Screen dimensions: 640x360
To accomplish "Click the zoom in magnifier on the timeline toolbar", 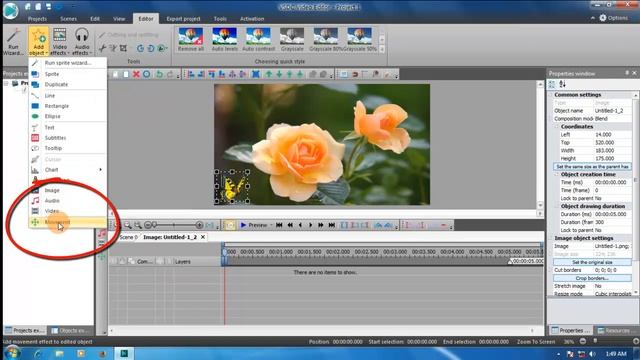I will click(x=128, y=225).
